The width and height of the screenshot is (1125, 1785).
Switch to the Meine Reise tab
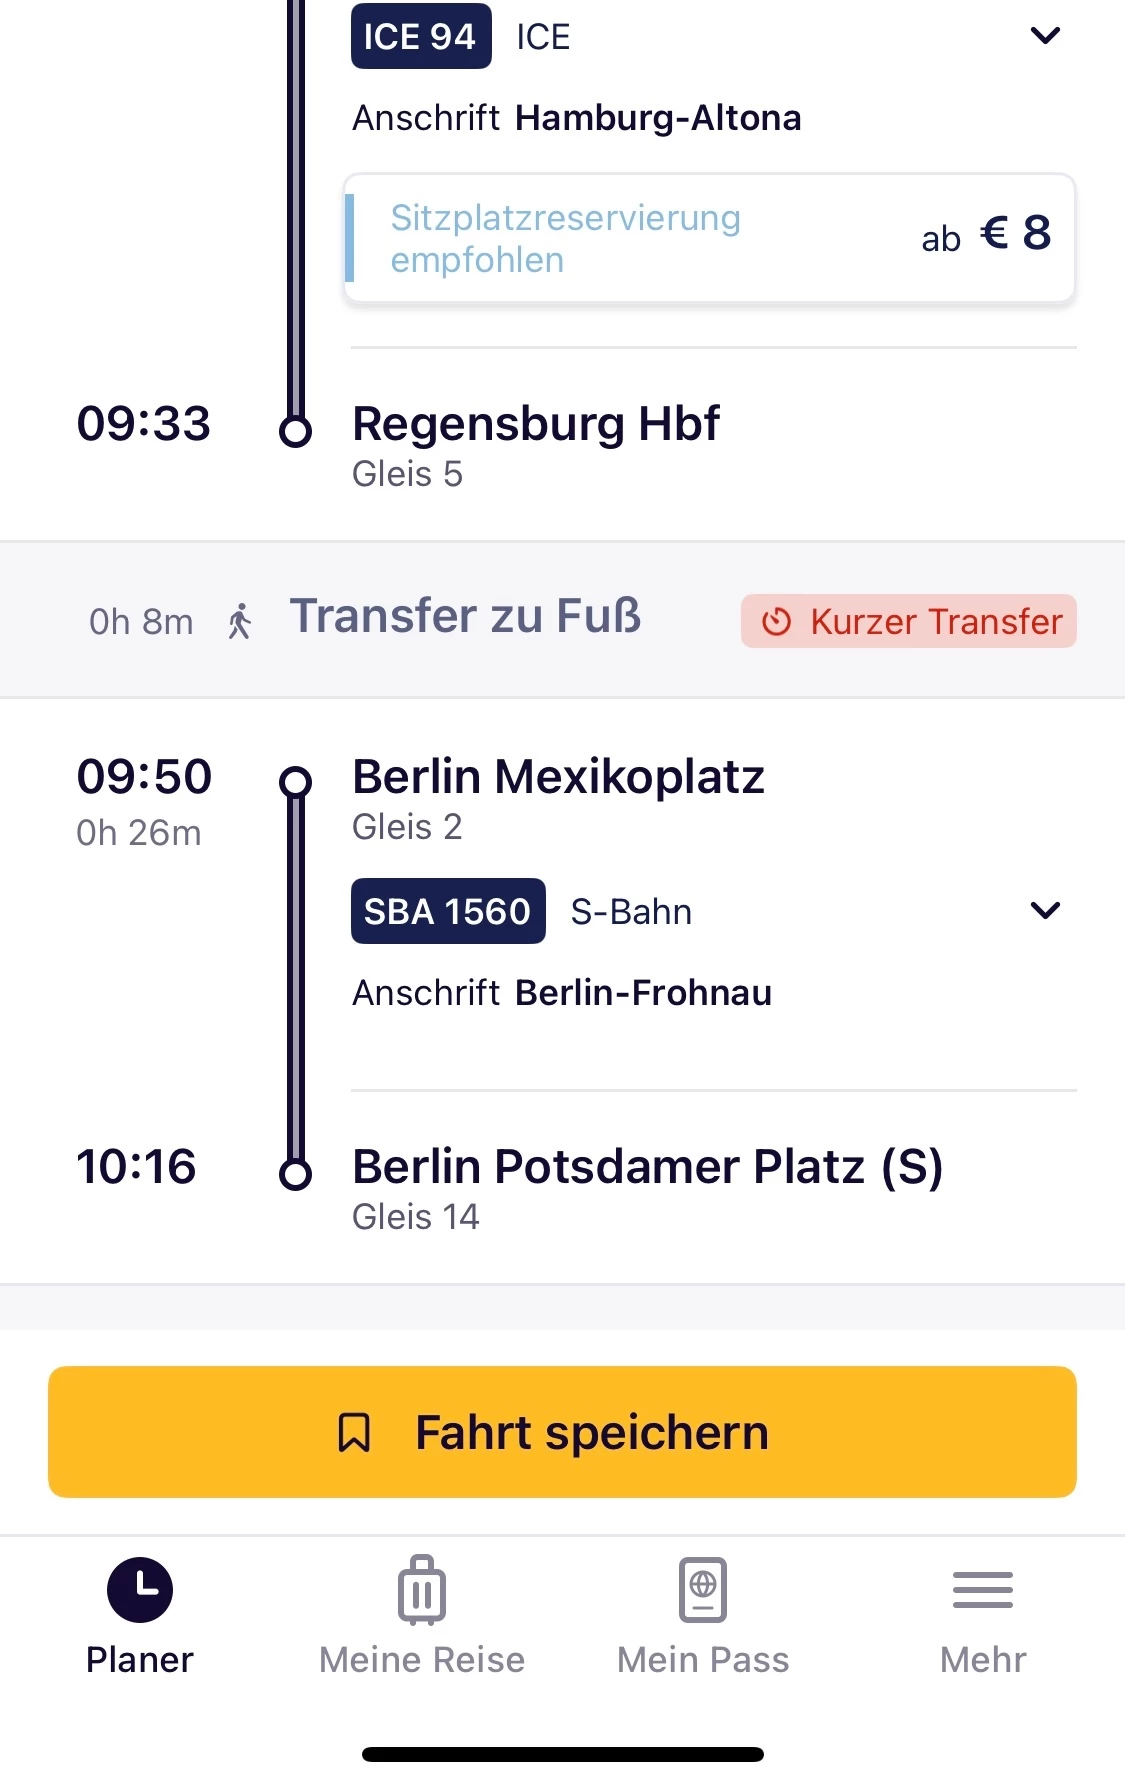[x=421, y=1659]
